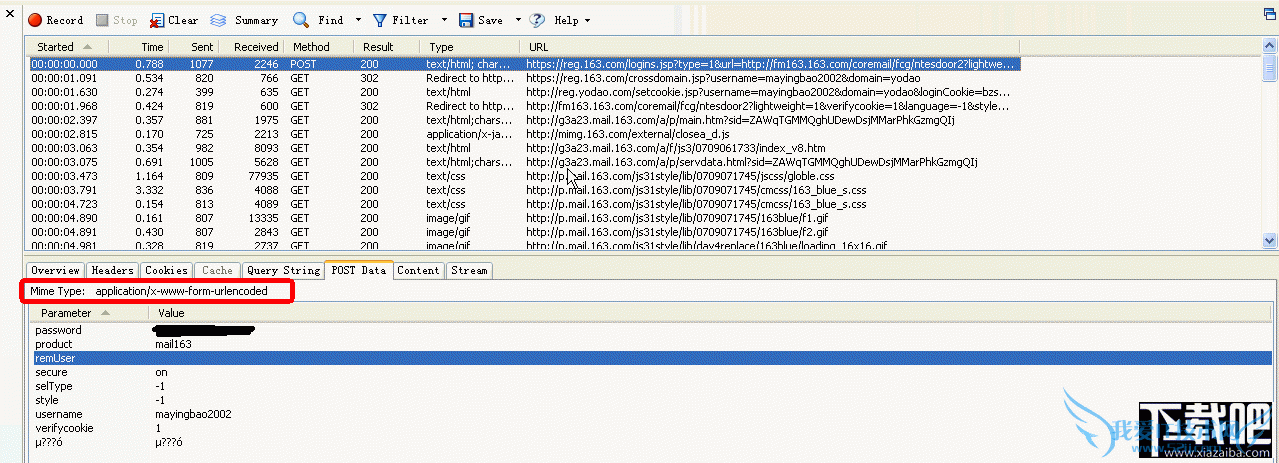The width and height of the screenshot is (1279, 463).
Task: Select the servdata.html request row
Action: point(523,161)
